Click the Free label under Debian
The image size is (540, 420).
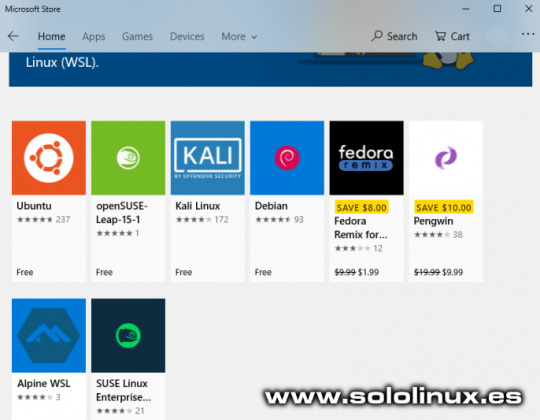click(x=263, y=272)
